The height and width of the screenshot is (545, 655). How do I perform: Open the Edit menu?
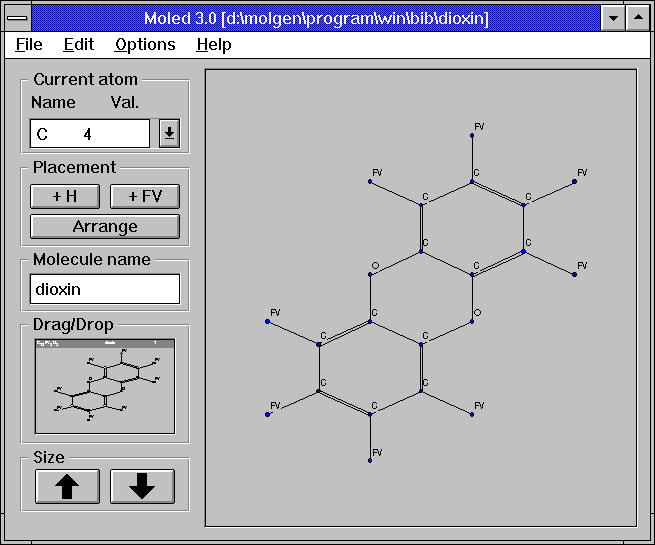pos(79,44)
